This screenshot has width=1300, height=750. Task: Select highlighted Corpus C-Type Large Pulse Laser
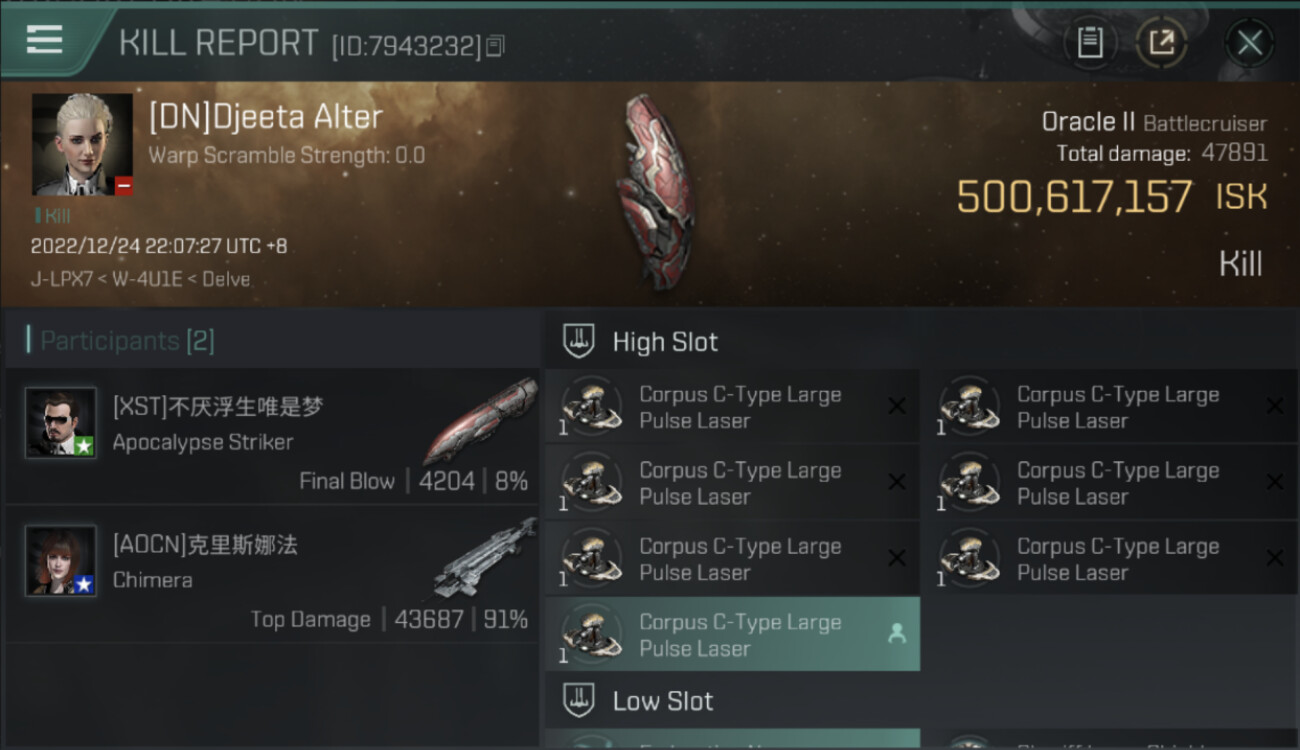pos(732,634)
